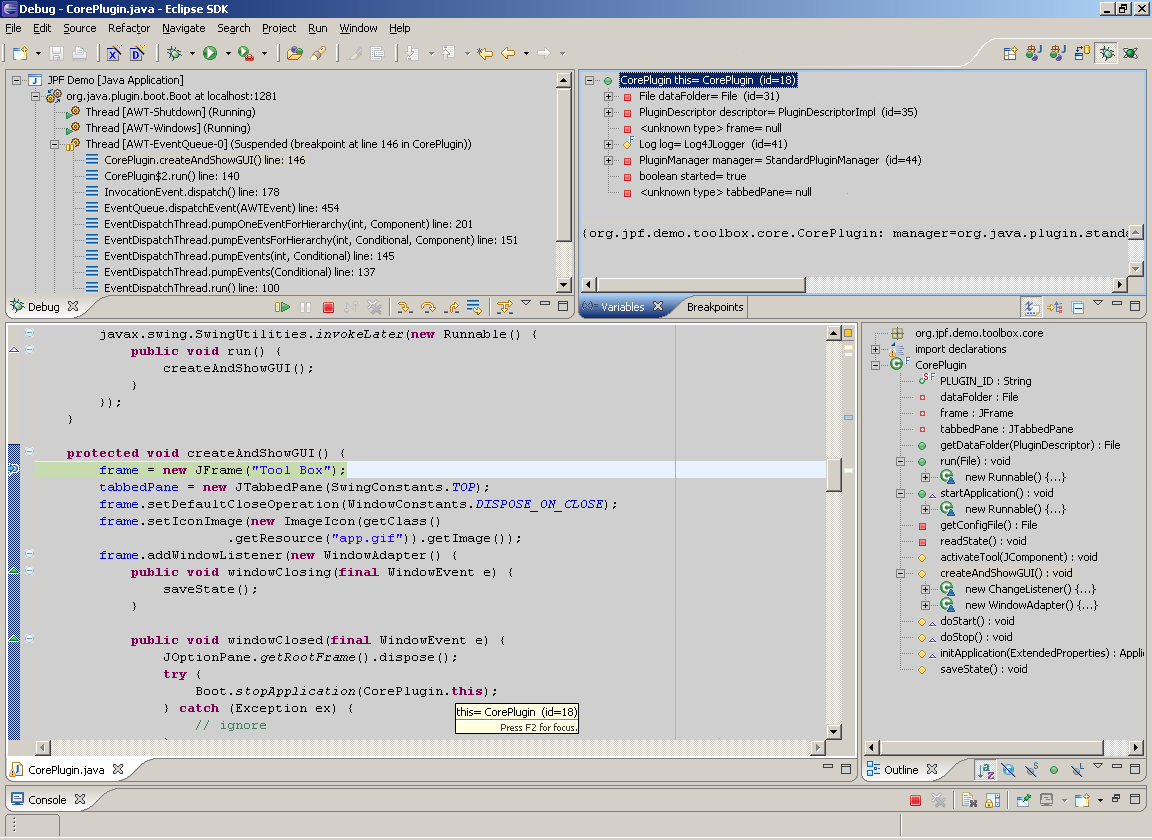Image resolution: width=1152 pixels, height=840 pixels.
Task: Click the Pin Console icon
Action: coord(1023,800)
